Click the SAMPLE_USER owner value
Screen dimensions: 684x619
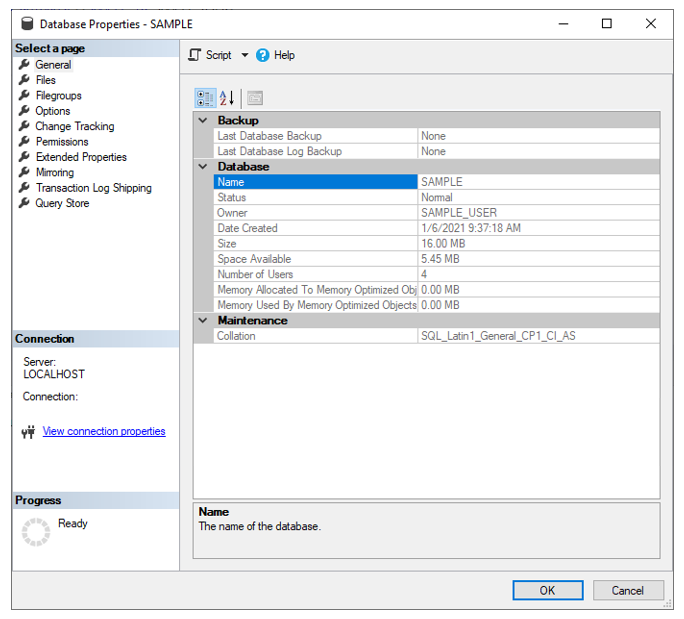(459, 212)
